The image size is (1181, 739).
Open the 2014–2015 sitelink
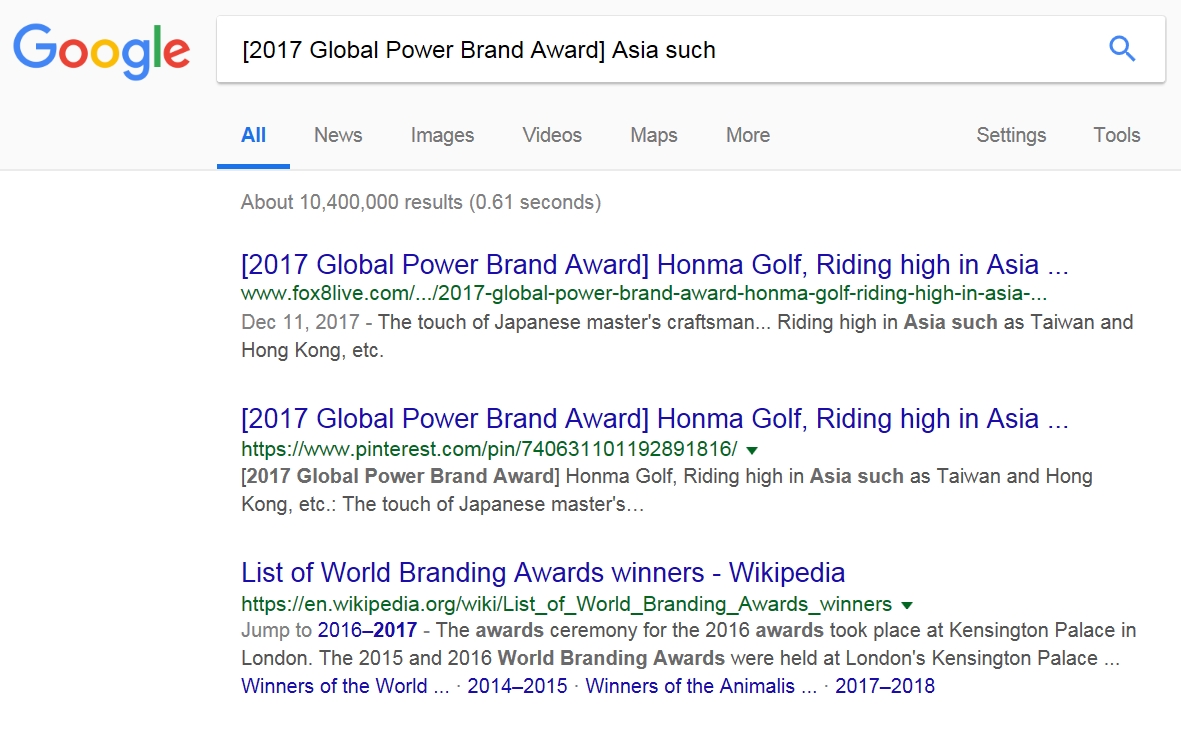point(517,686)
